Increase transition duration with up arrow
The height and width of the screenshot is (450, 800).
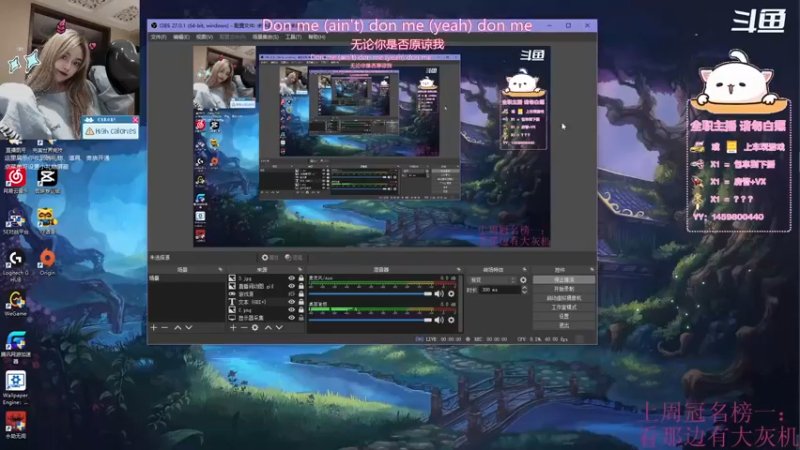[524, 288]
